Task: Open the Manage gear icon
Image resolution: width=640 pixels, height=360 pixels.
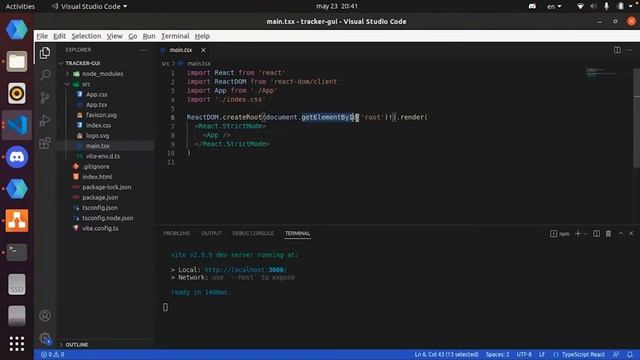Action: (x=45, y=338)
